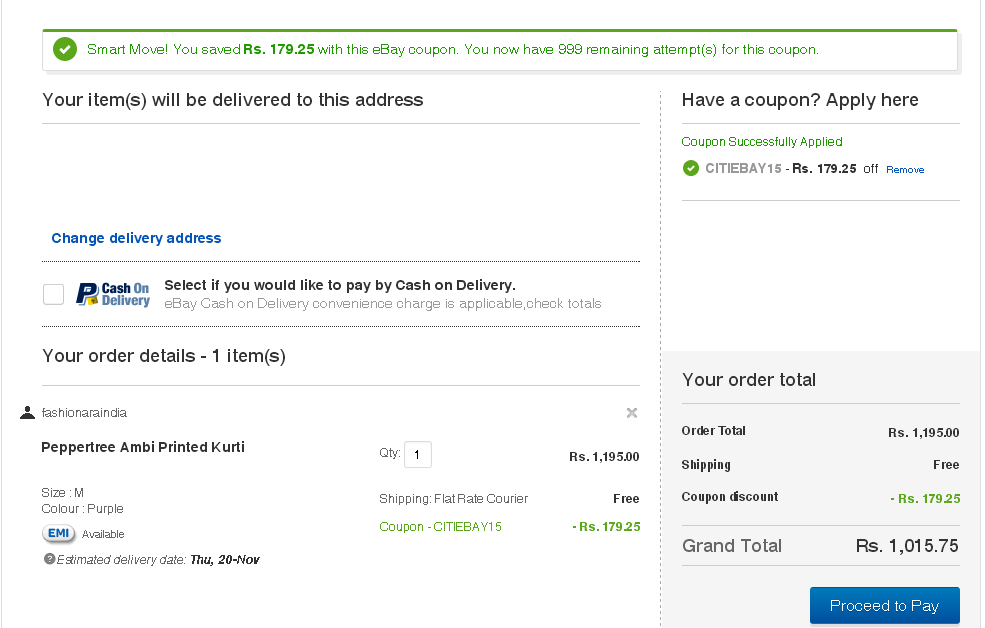Click the Coupon discount row in order total
The height and width of the screenshot is (628, 985).
tap(820, 497)
